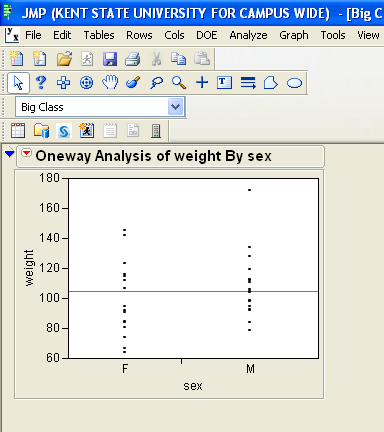Click the New Script icon
This screenshot has height=432, width=384.
coord(40,59)
